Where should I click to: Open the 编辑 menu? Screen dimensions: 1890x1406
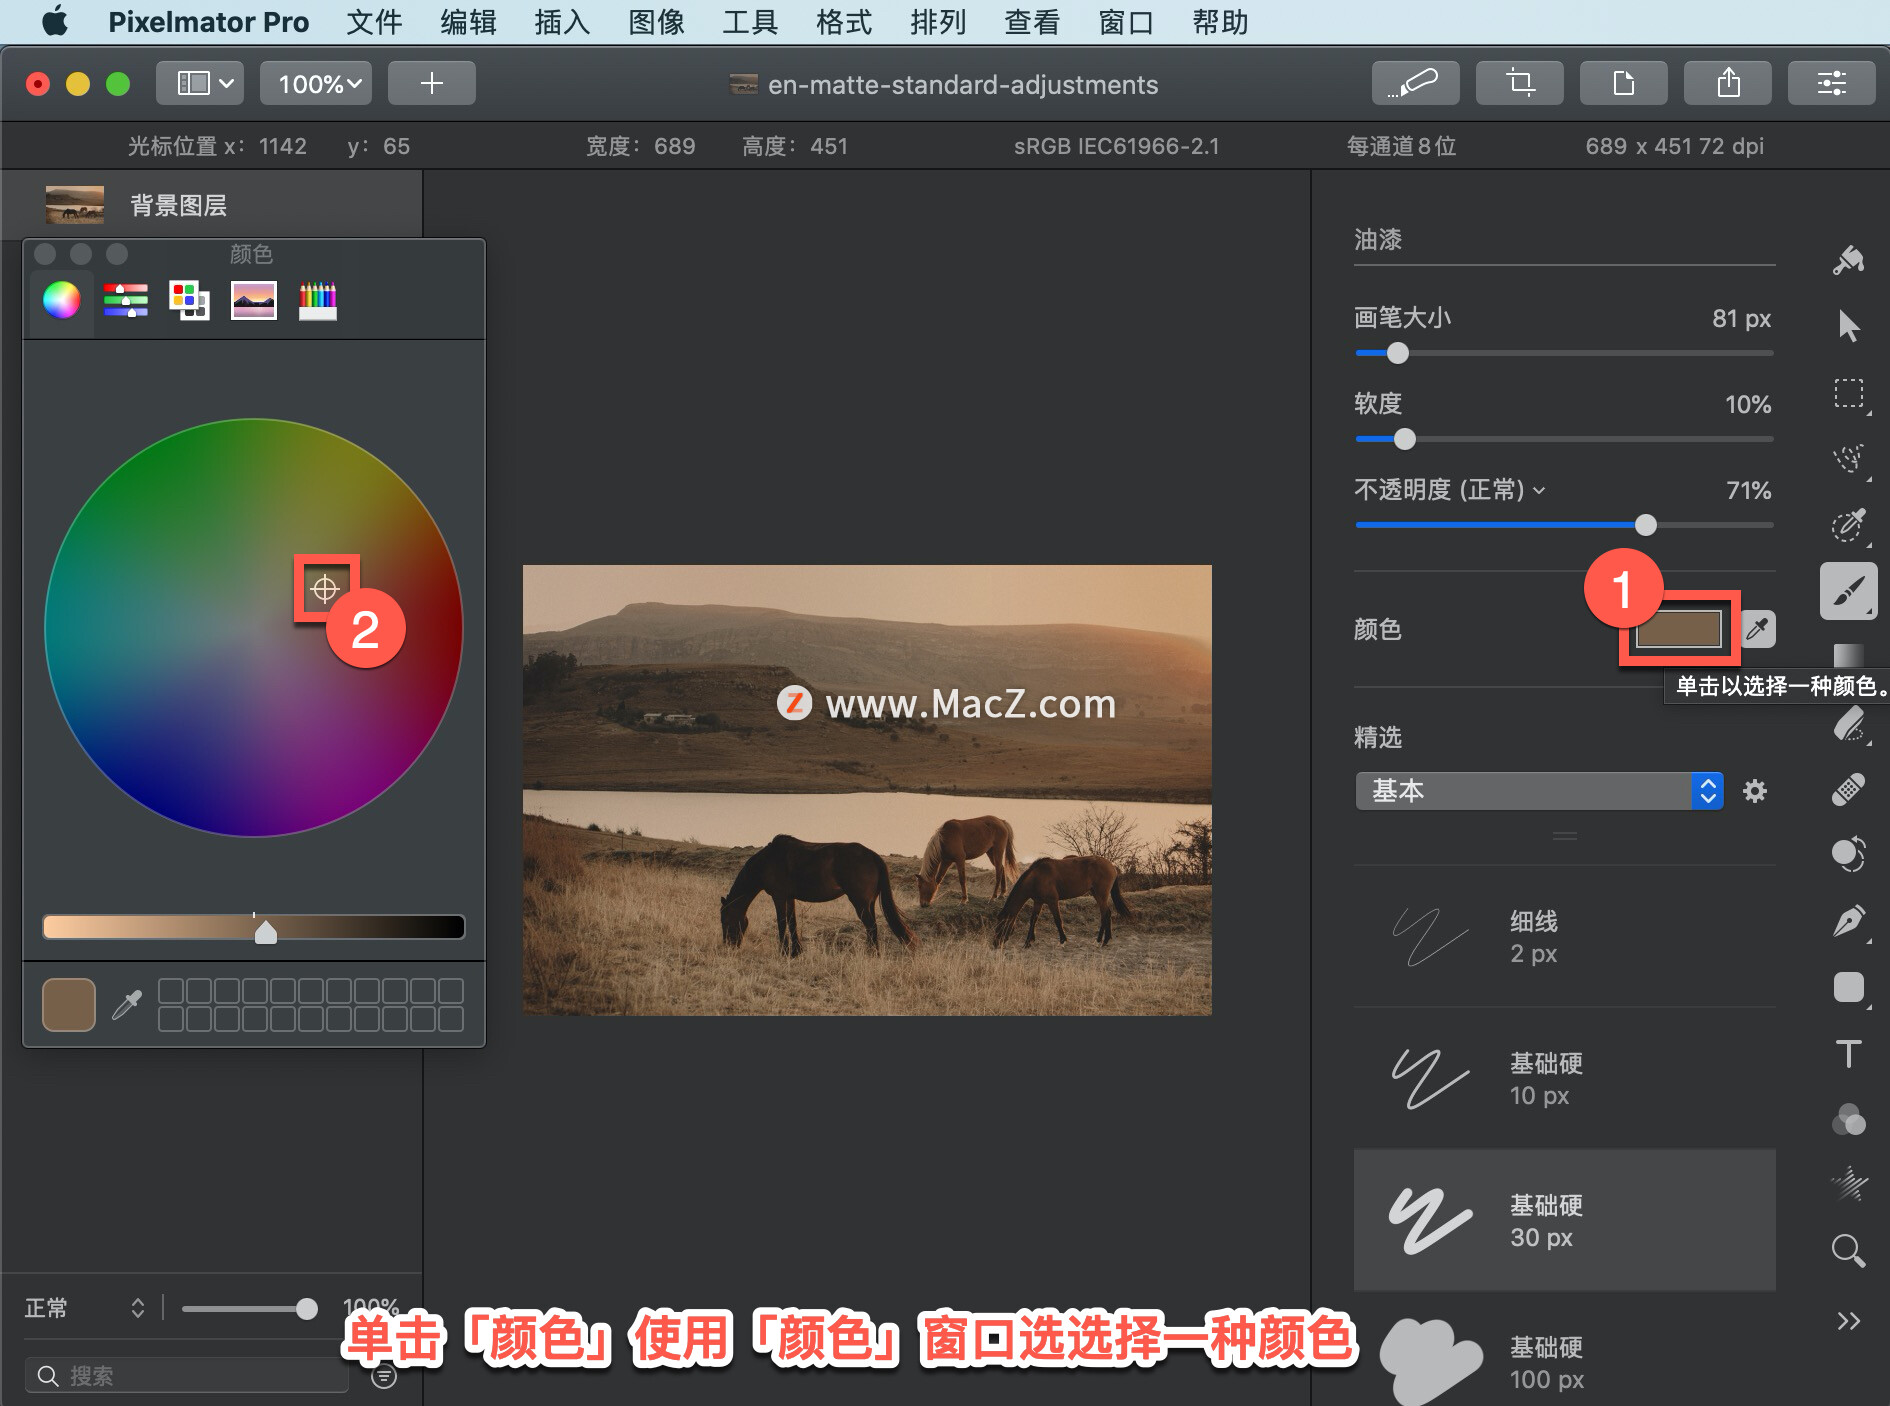(x=468, y=22)
